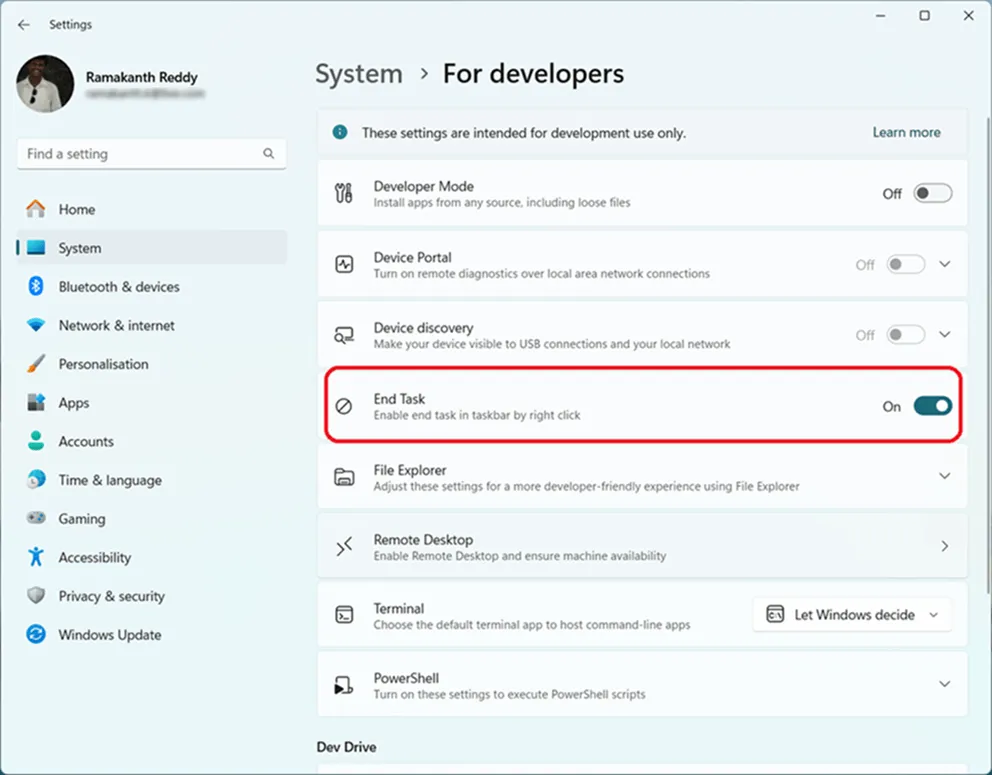Open the Terminal 'Let Windows decide' dropdown

click(852, 615)
